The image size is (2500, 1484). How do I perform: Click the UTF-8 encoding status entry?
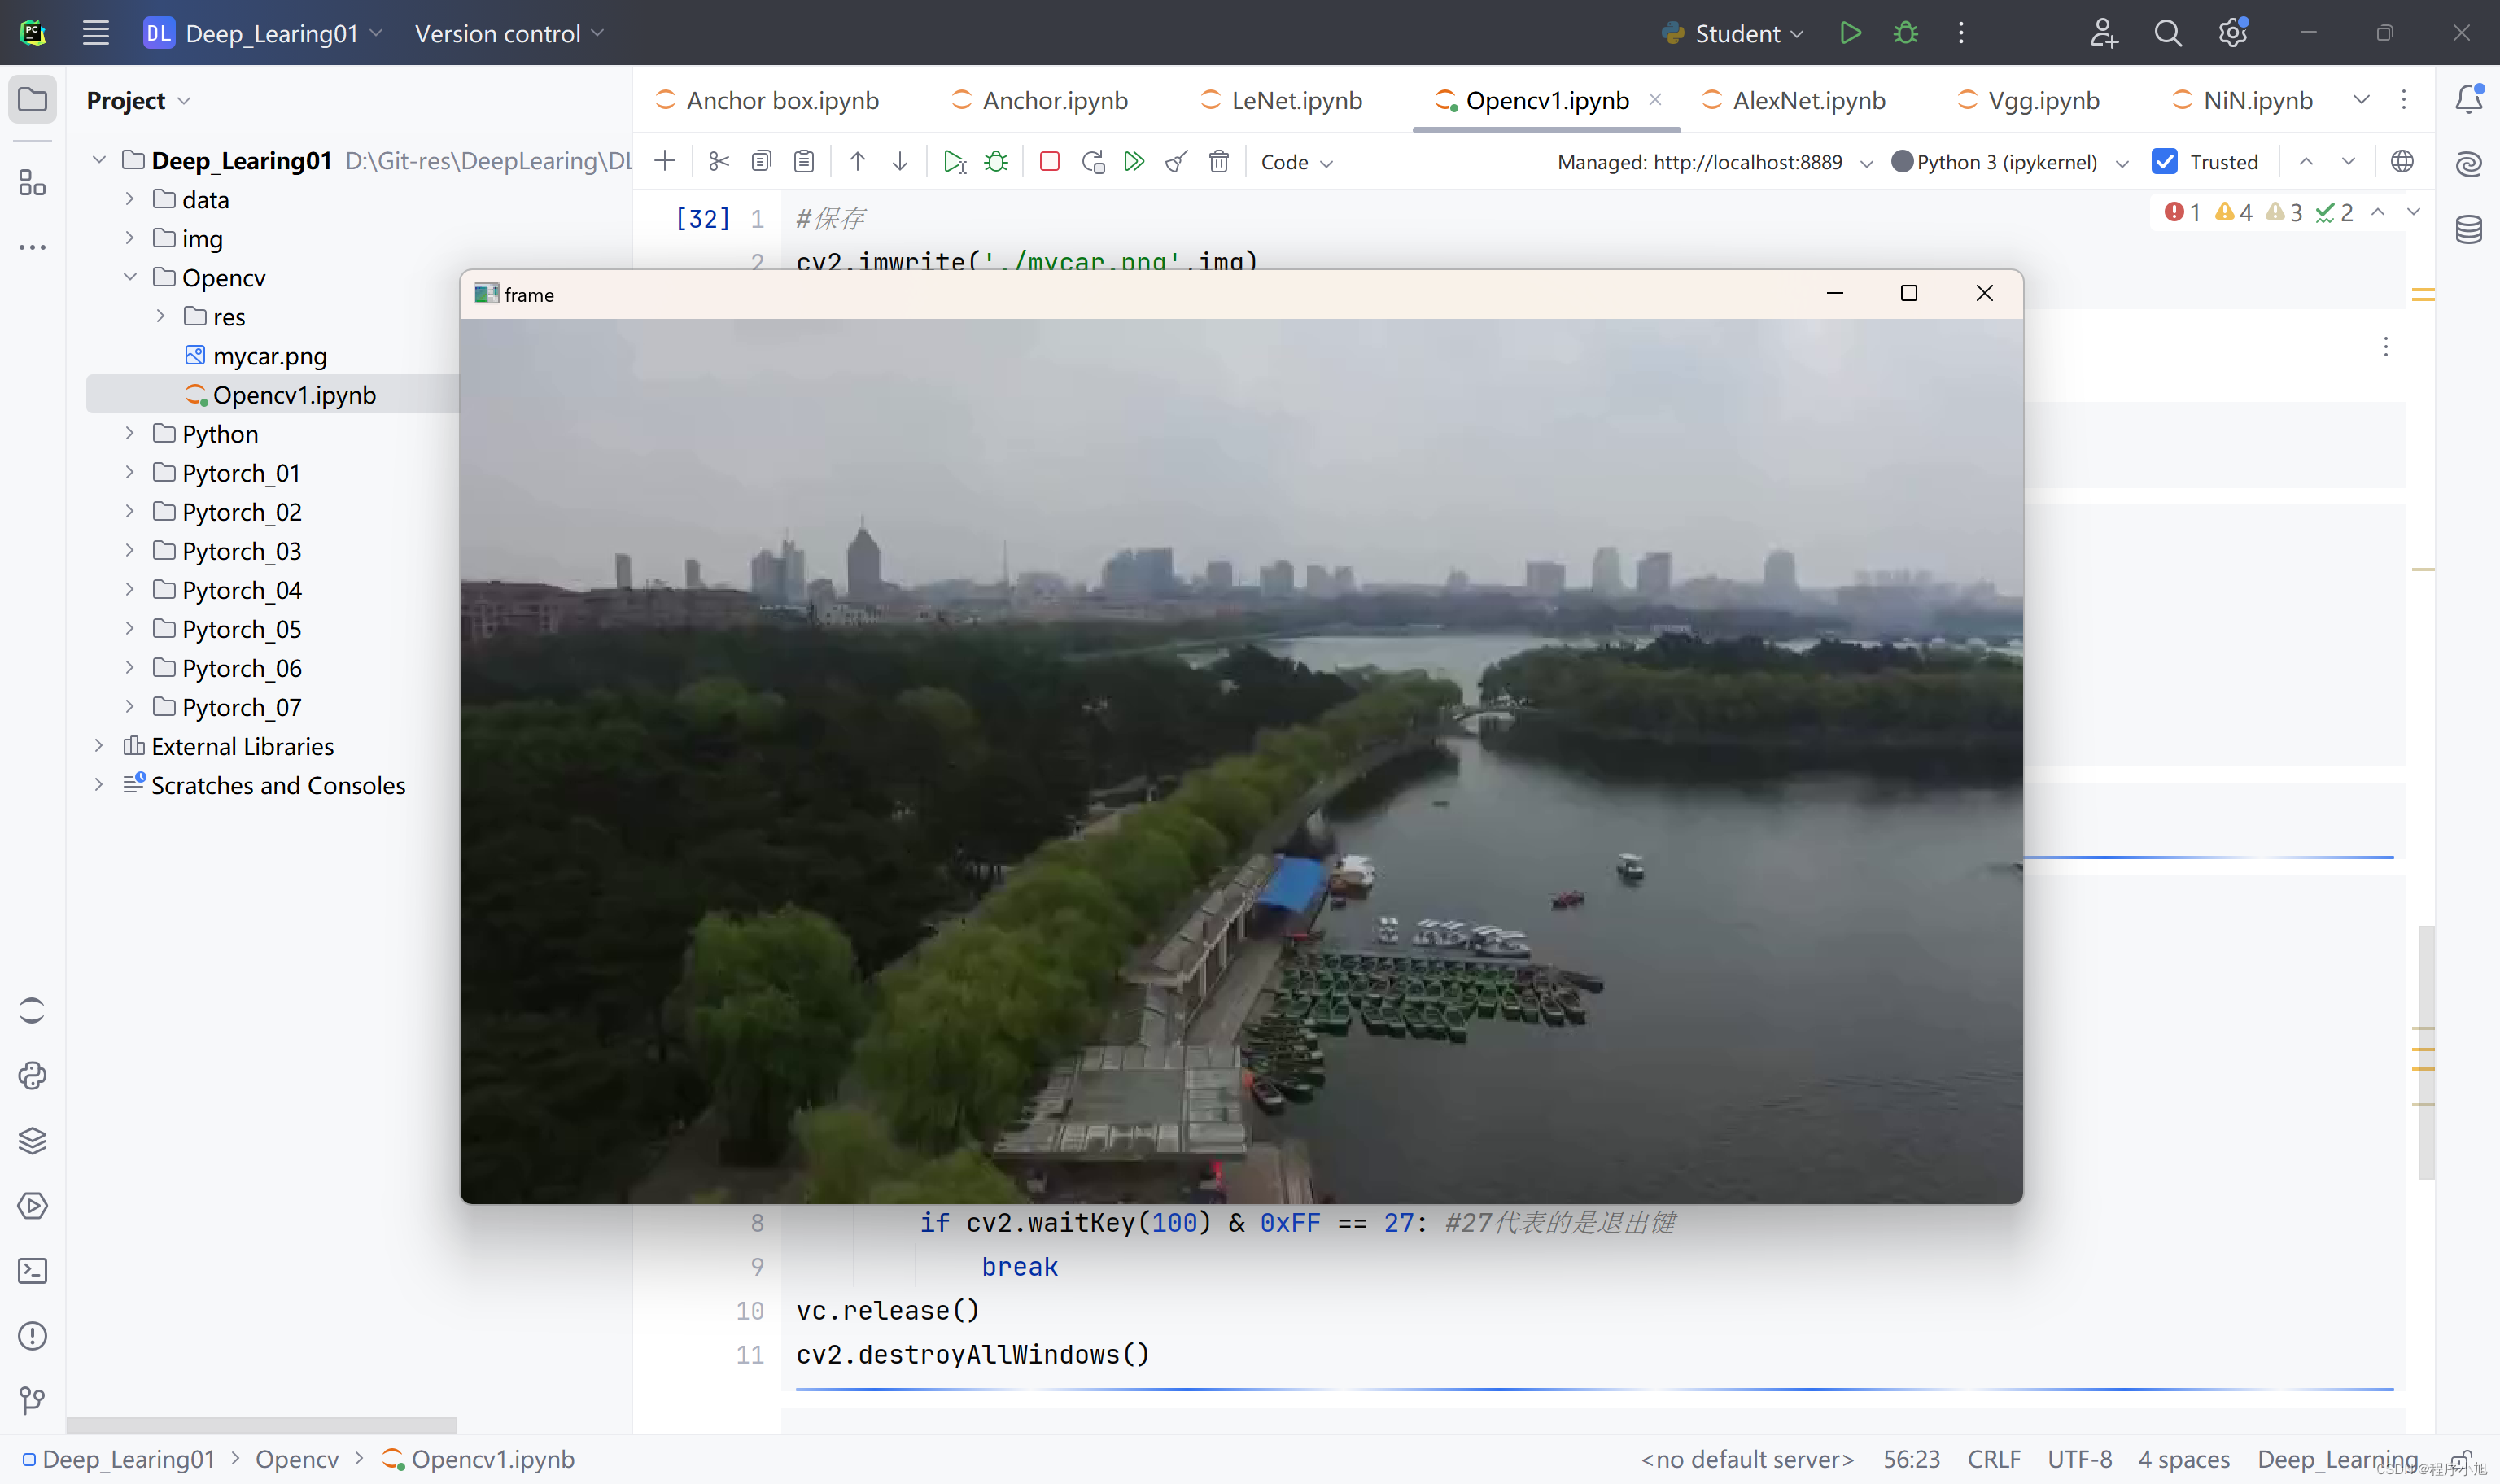(2080, 1459)
